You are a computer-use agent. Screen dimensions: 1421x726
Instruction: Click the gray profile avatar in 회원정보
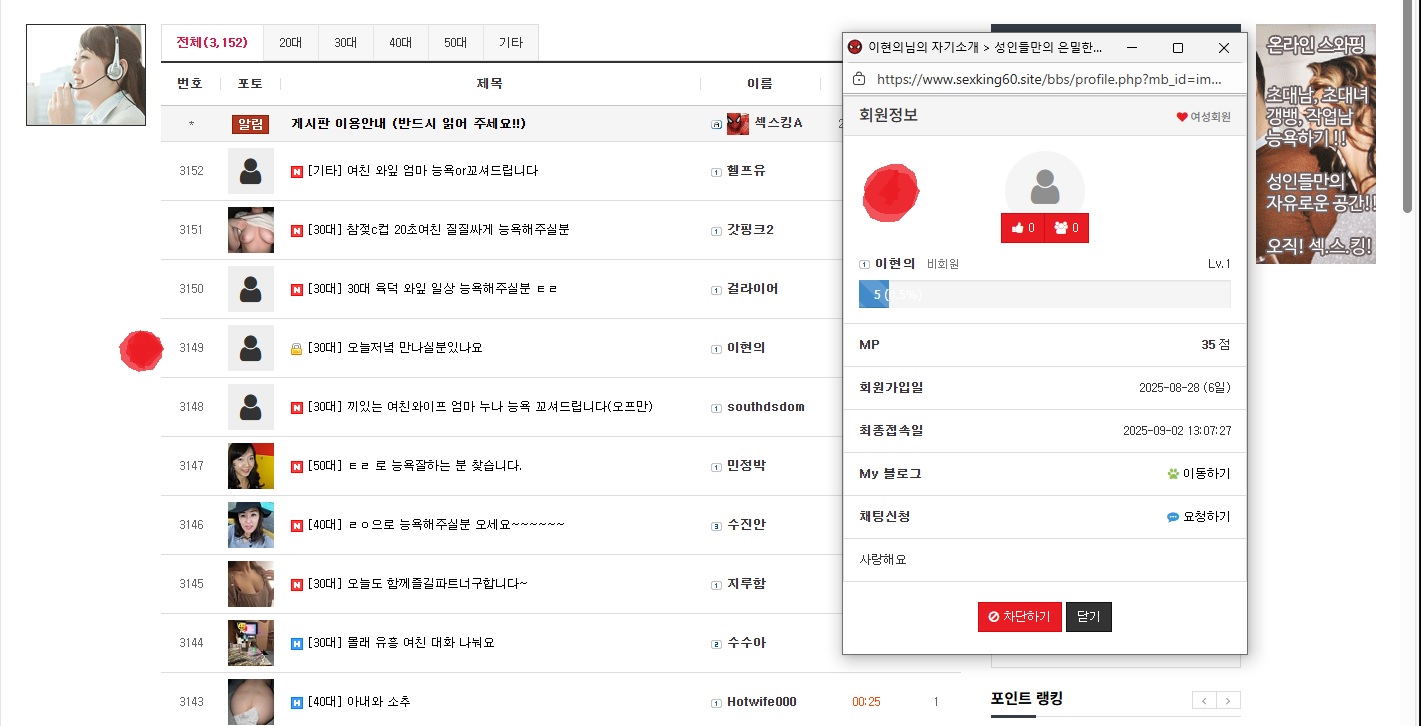(1044, 186)
